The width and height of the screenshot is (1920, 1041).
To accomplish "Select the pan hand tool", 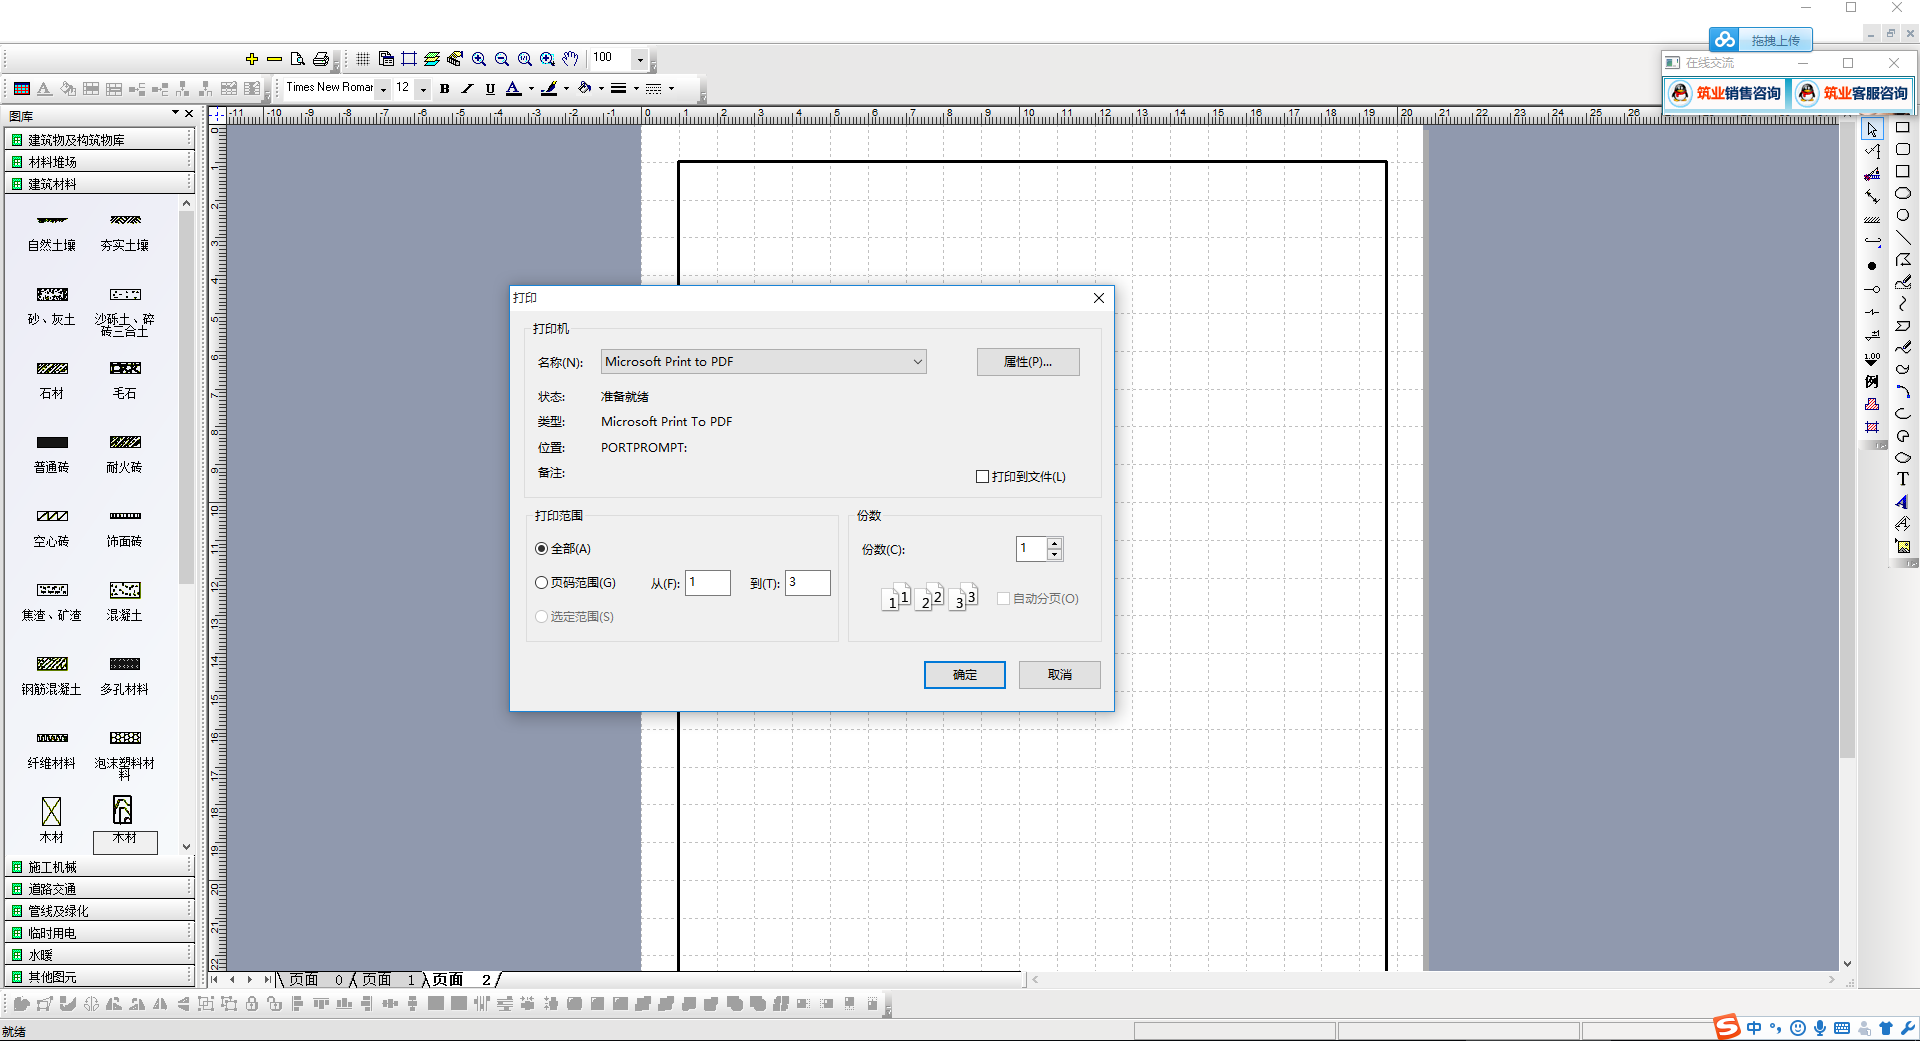I will click(570, 59).
